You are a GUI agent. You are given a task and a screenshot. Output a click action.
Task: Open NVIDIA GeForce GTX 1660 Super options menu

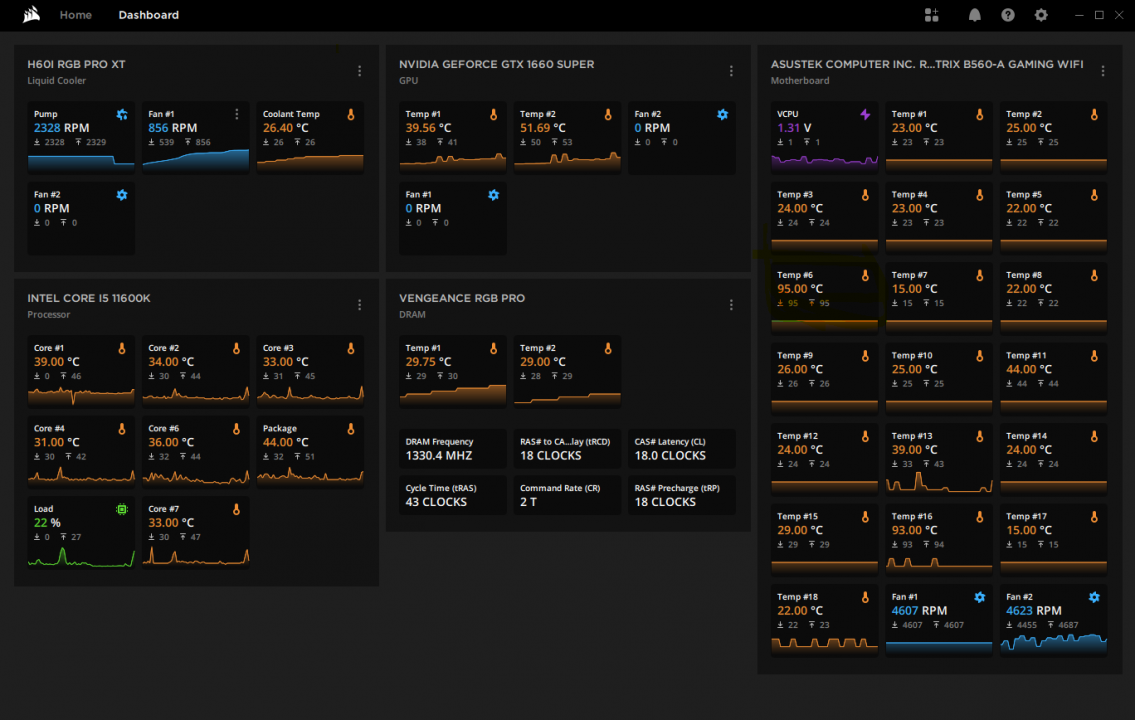tap(731, 71)
